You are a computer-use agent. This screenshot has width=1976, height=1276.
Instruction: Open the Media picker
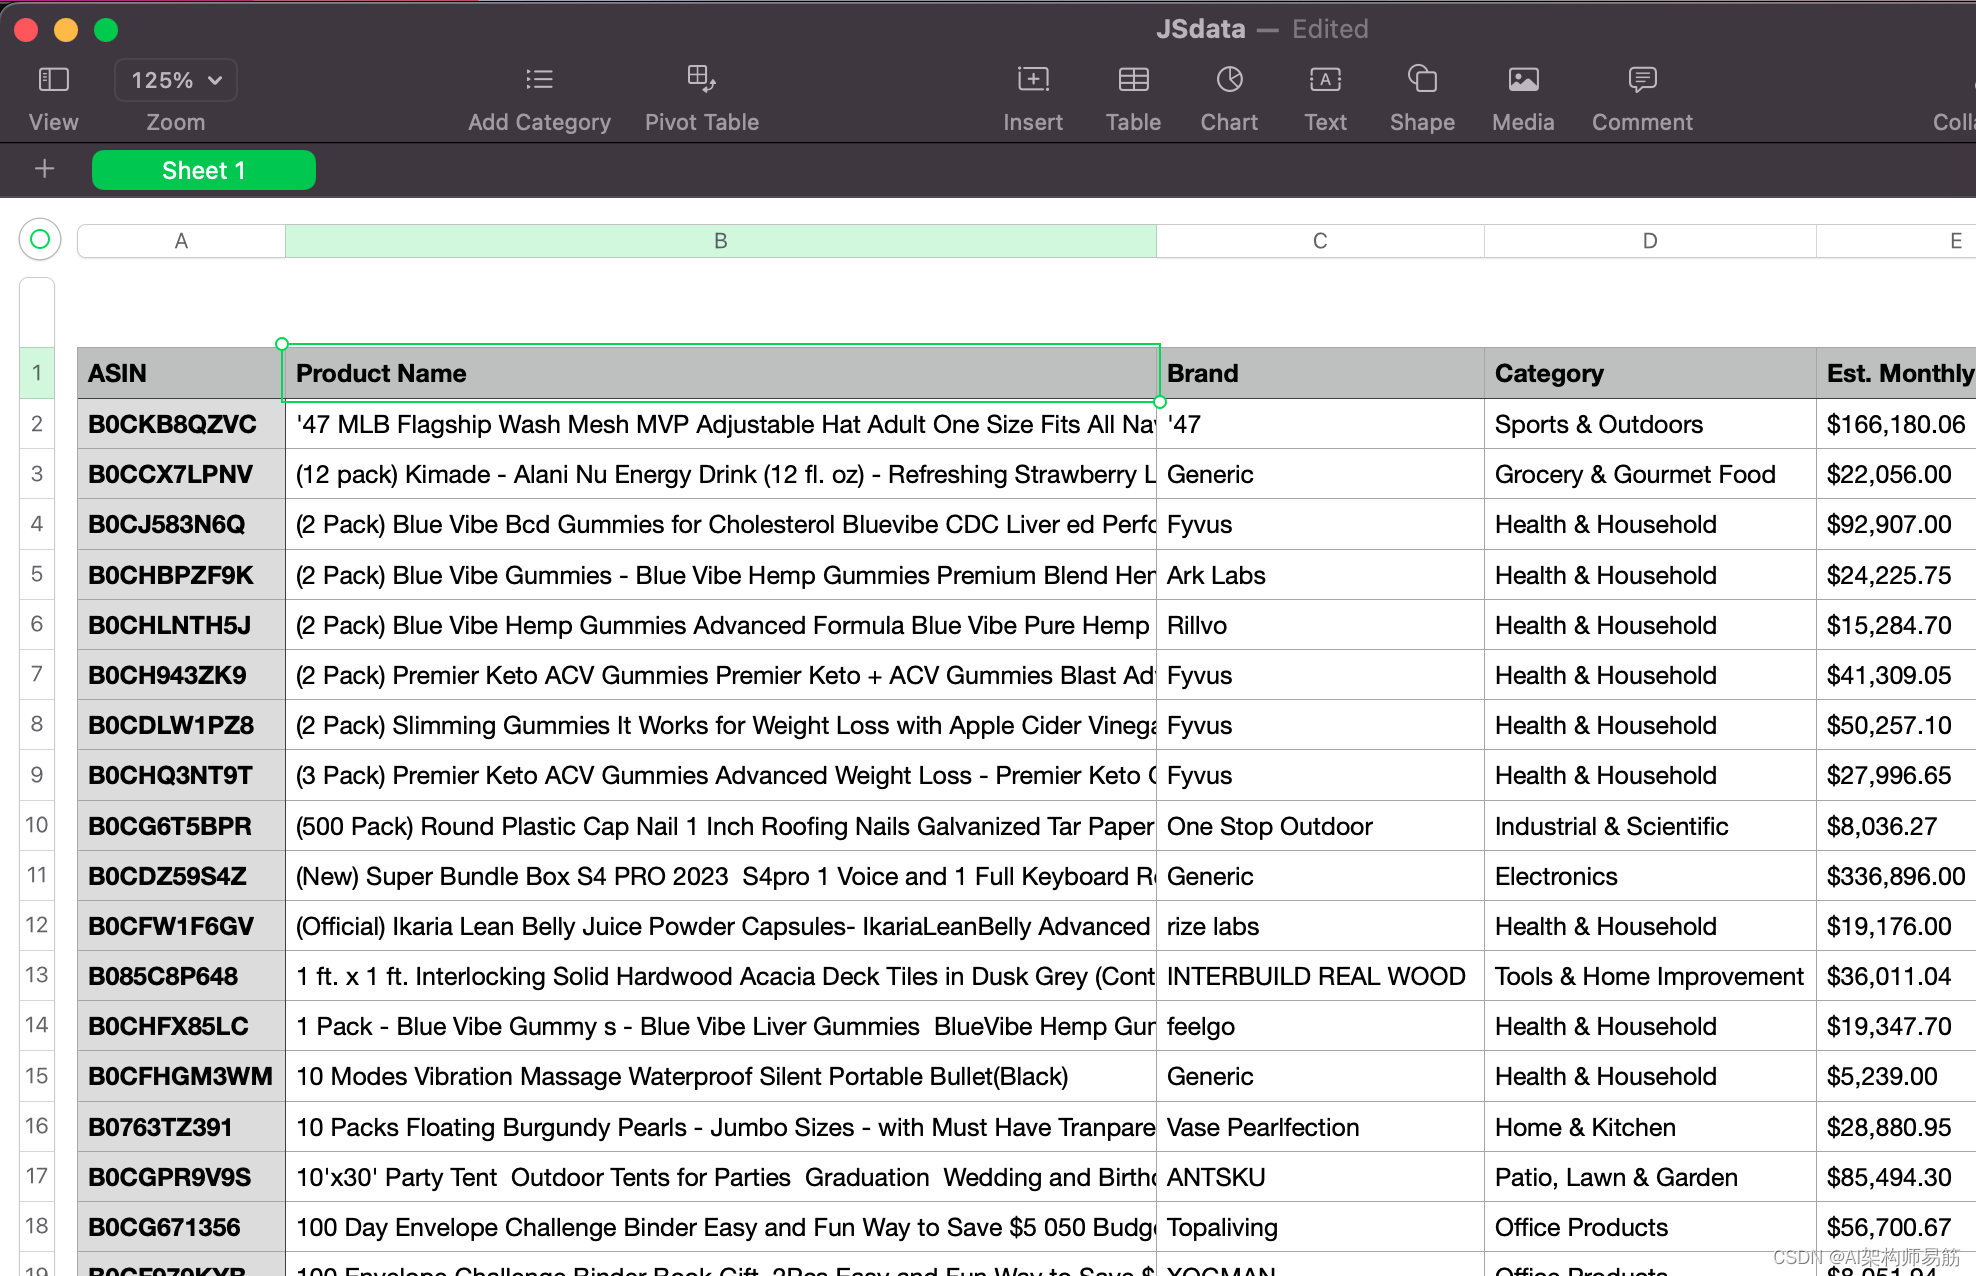point(1523,79)
